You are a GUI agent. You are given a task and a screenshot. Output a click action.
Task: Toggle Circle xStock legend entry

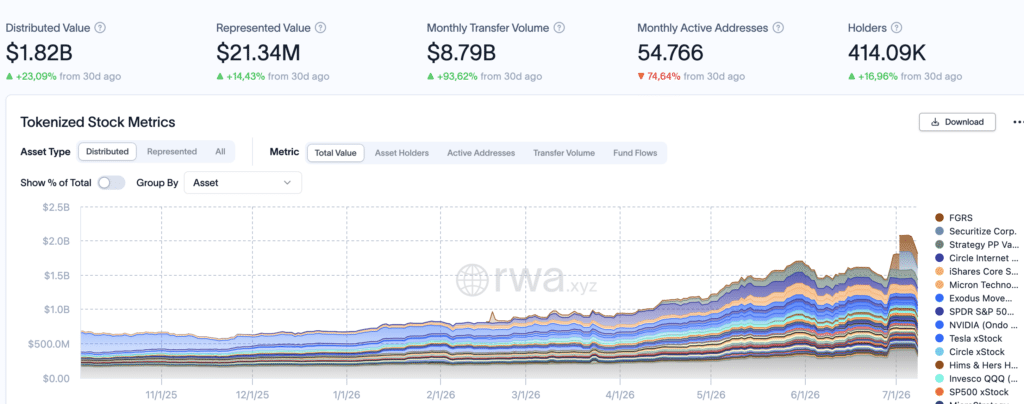point(970,352)
